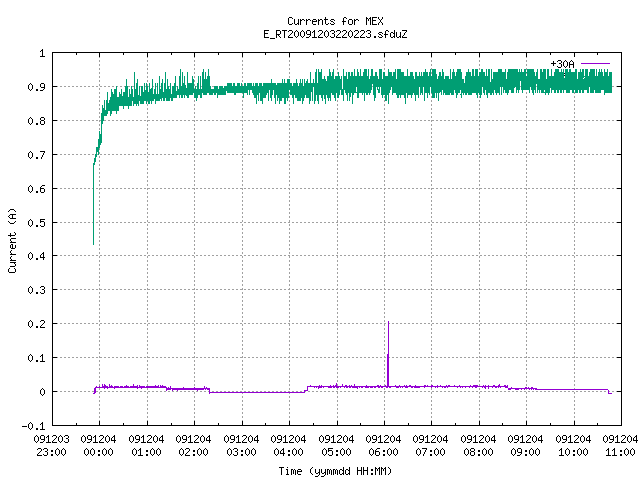Click the y-axis value -0.1
Screen dimensions: 640x480
click(x=33, y=426)
